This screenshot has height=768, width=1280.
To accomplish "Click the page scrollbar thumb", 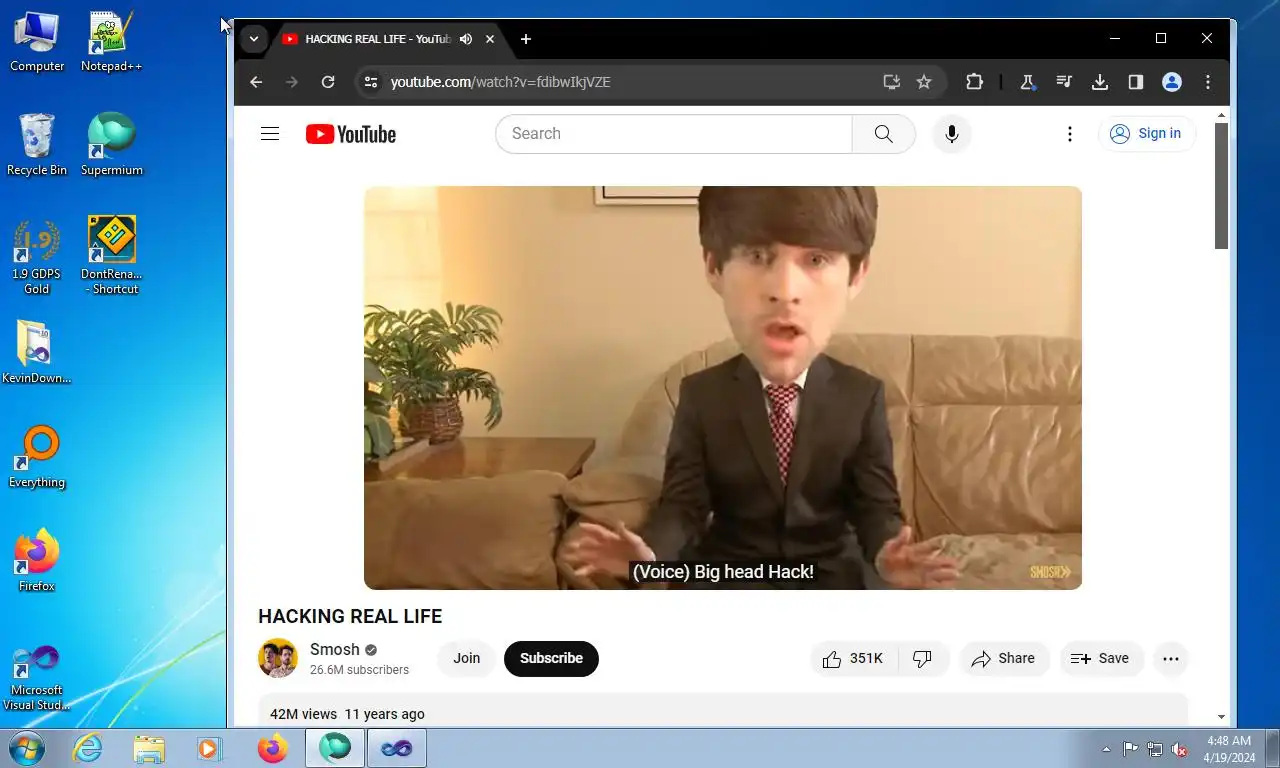I will click(x=1221, y=186).
